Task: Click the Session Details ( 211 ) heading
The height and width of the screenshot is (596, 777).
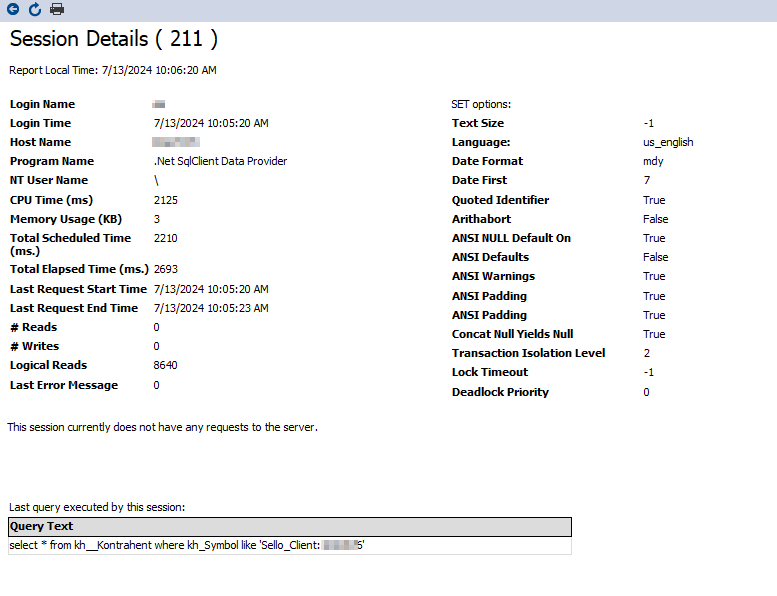Action: click(113, 40)
